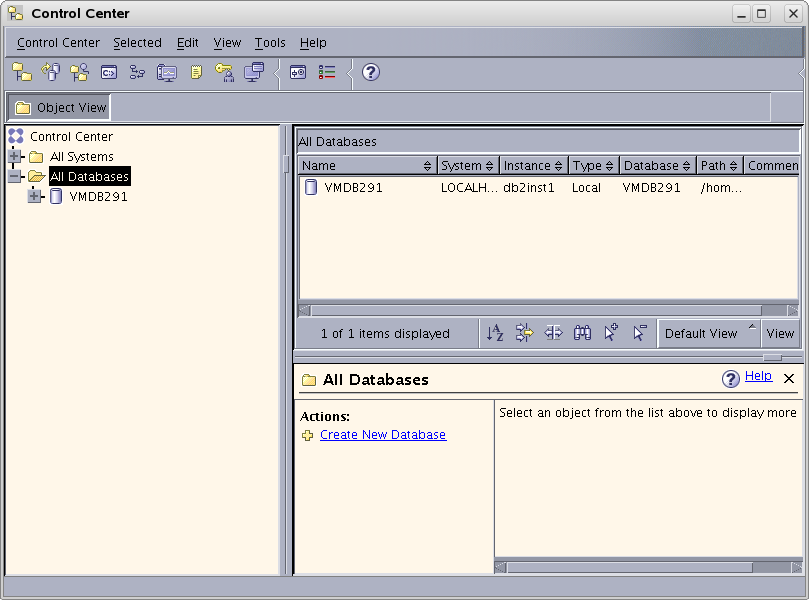
Task: Click the VMDB291 name in table row
Action: [x=353, y=188]
